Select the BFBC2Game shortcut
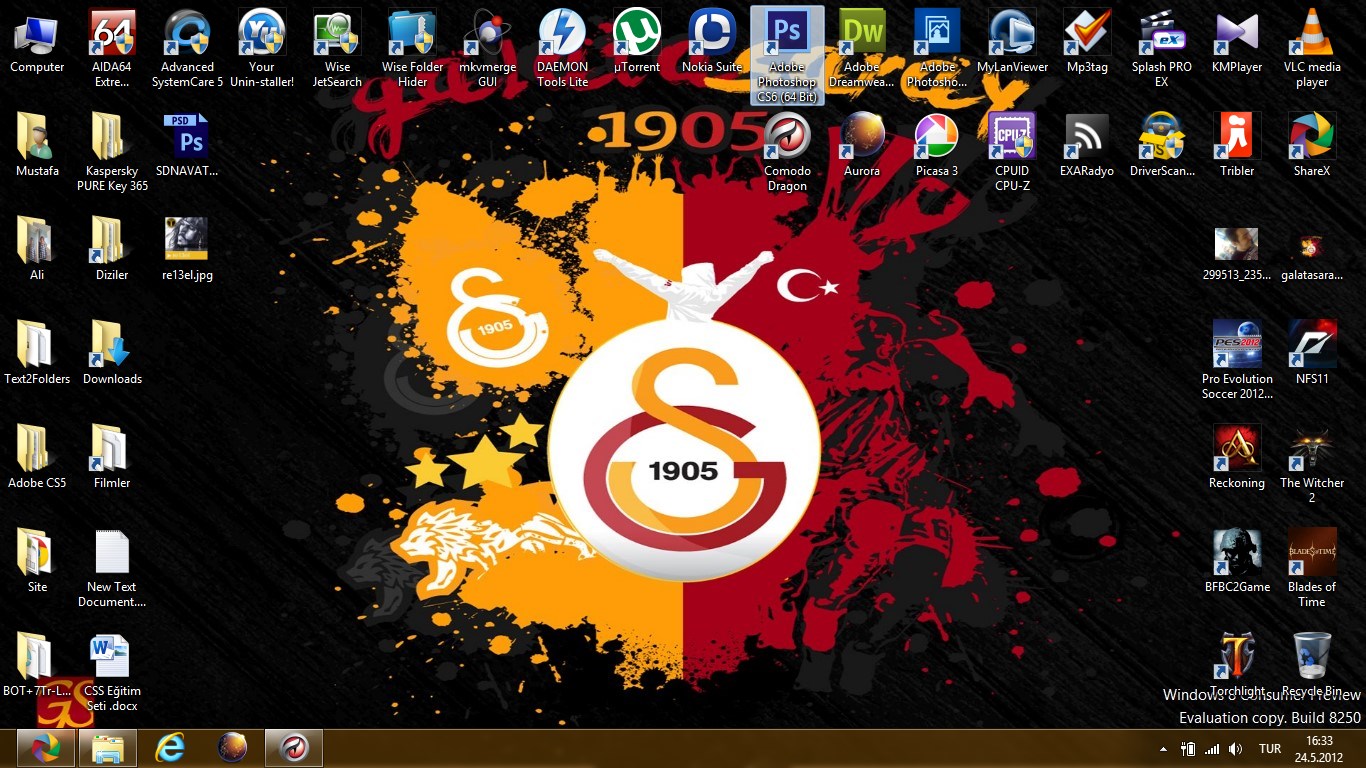This screenshot has width=1366, height=768. click(x=1237, y=562)
